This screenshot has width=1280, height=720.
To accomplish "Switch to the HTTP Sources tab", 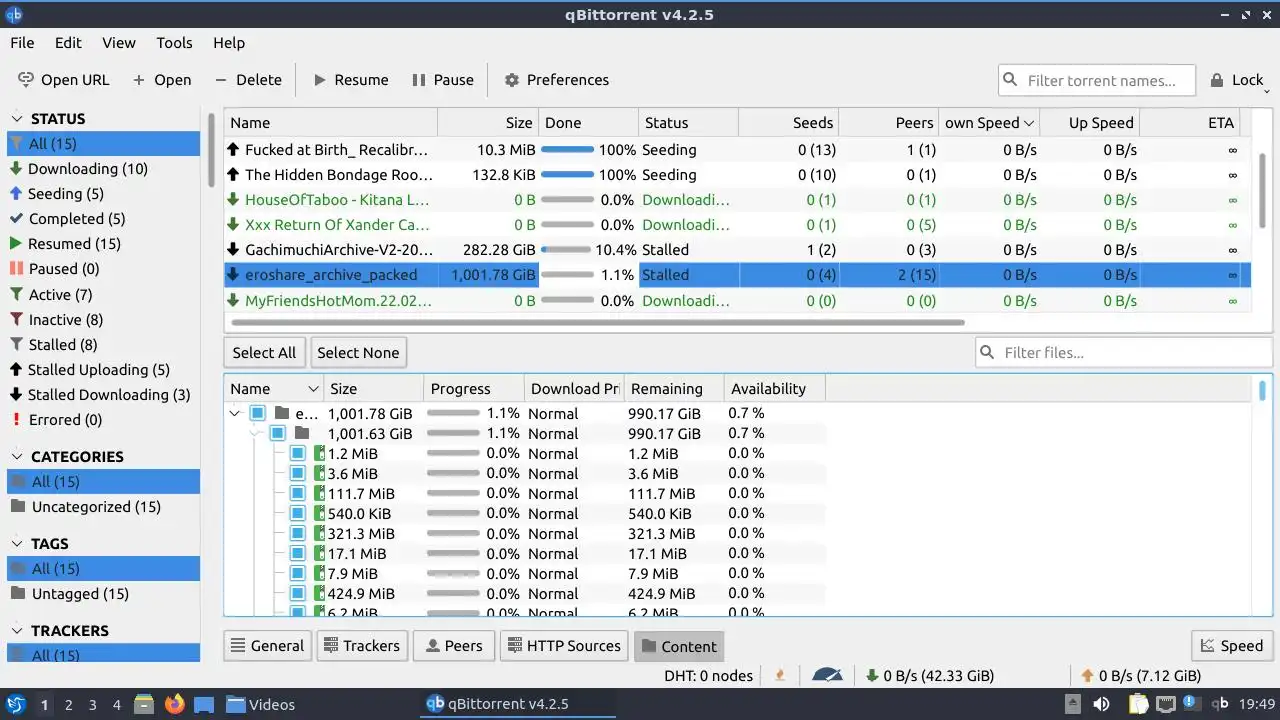I will 564,646.
